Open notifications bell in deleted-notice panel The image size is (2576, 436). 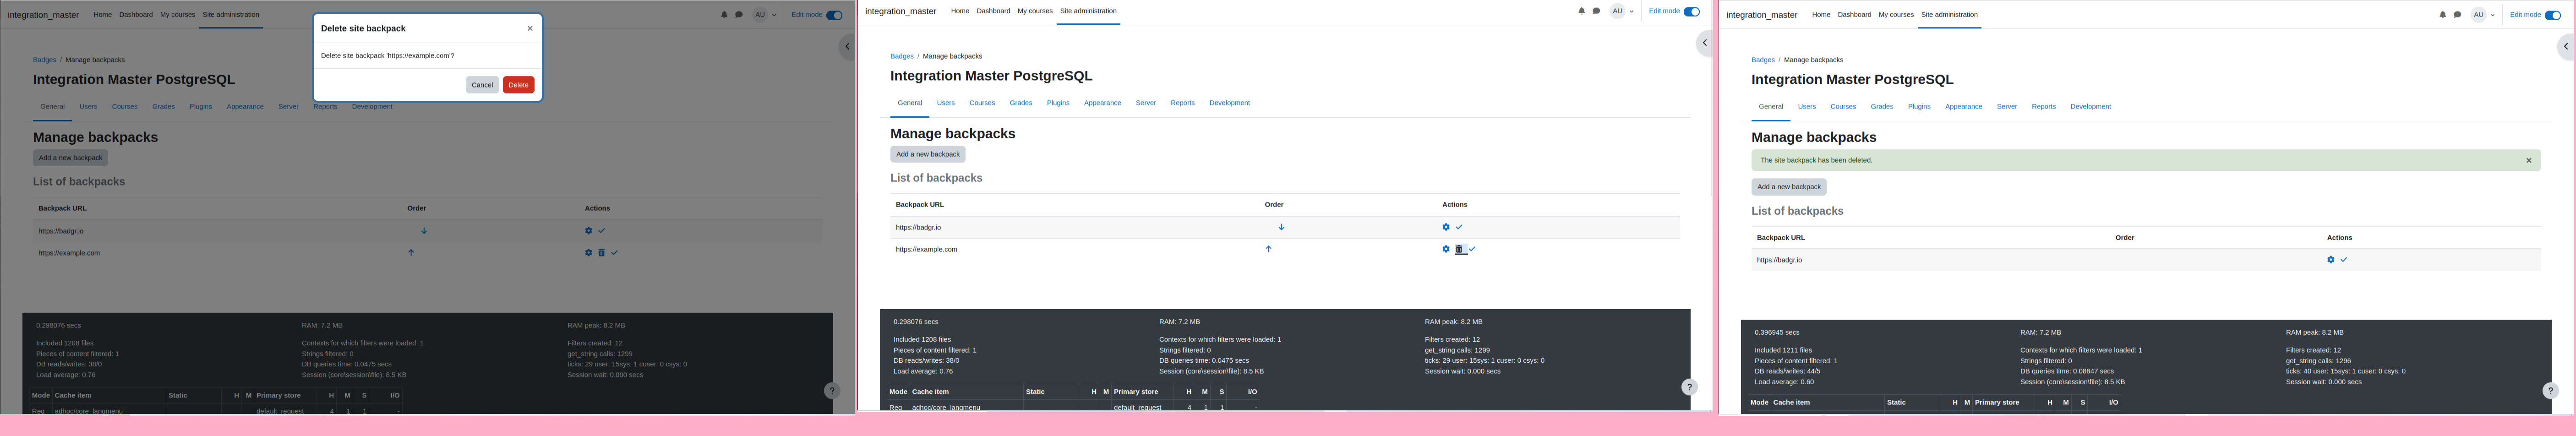pyautogui.click(x=2443, y=15)
